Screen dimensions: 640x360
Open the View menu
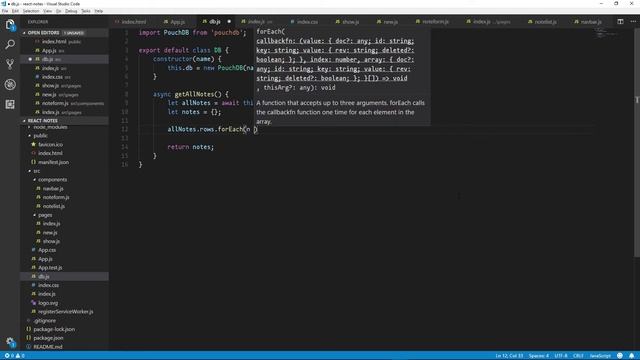coord(47,11)
